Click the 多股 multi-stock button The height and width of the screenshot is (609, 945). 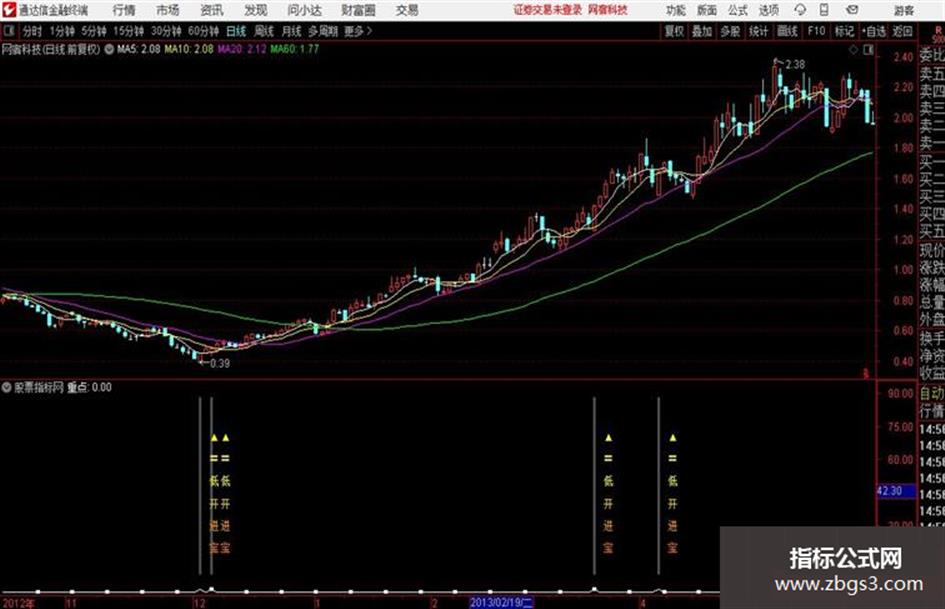point(730,31)
